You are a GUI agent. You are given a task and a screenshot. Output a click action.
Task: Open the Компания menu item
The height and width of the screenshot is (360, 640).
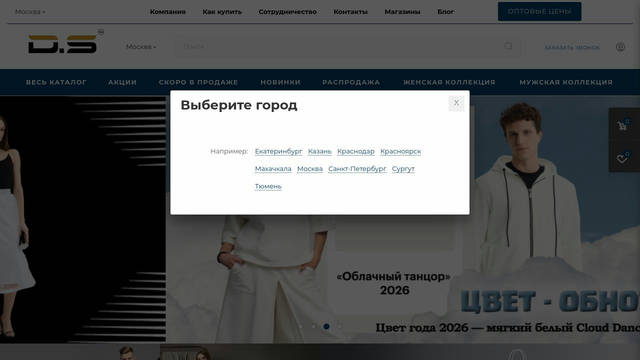pos(168,12)
